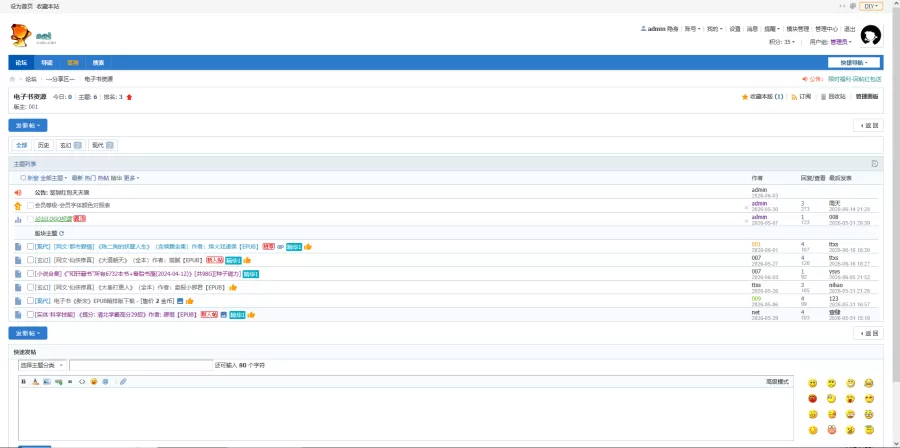Open the font color tool in editor

(35, 381)
